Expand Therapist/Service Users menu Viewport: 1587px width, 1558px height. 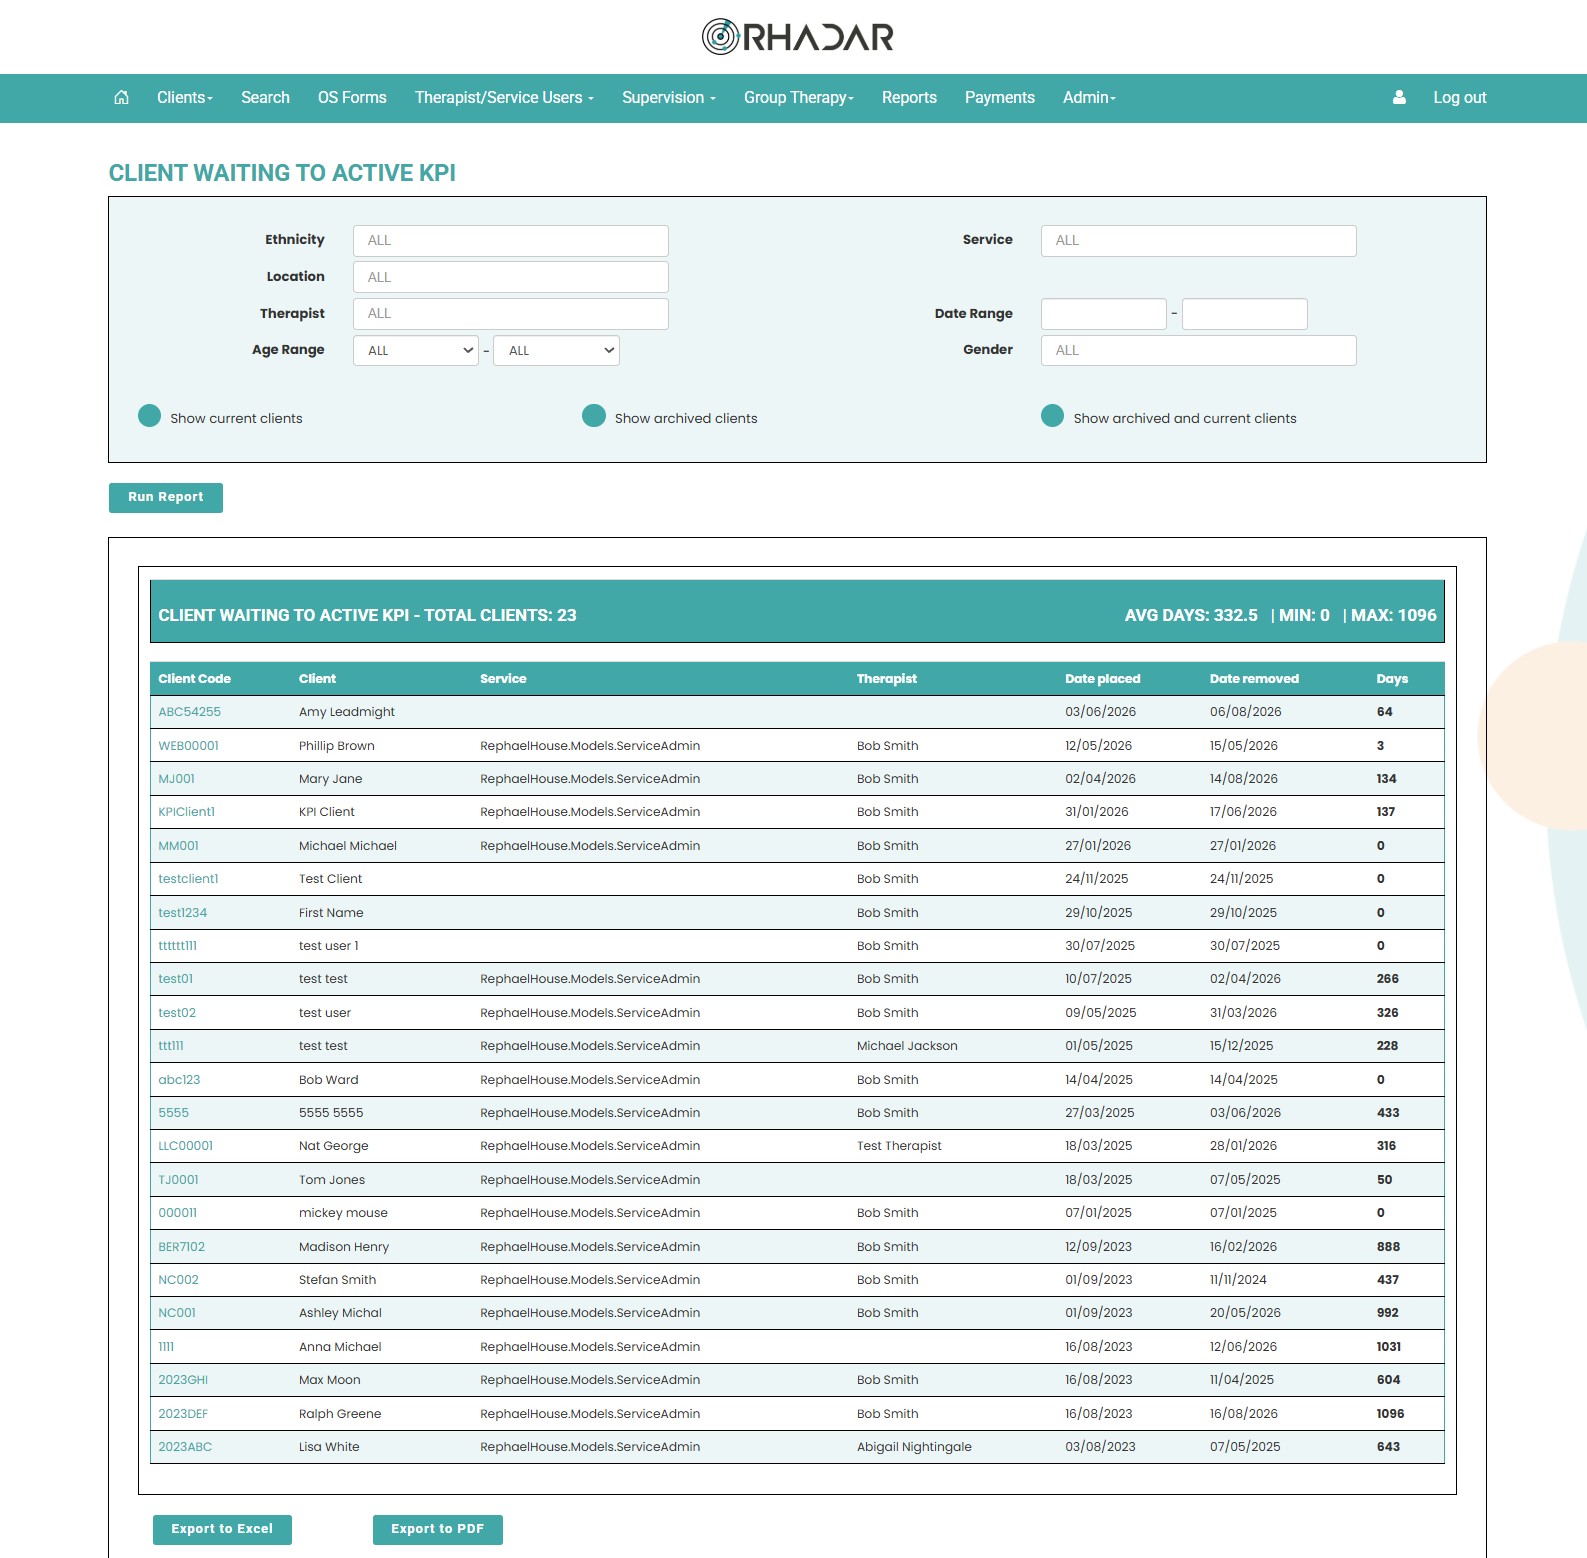tap(504, 97)
